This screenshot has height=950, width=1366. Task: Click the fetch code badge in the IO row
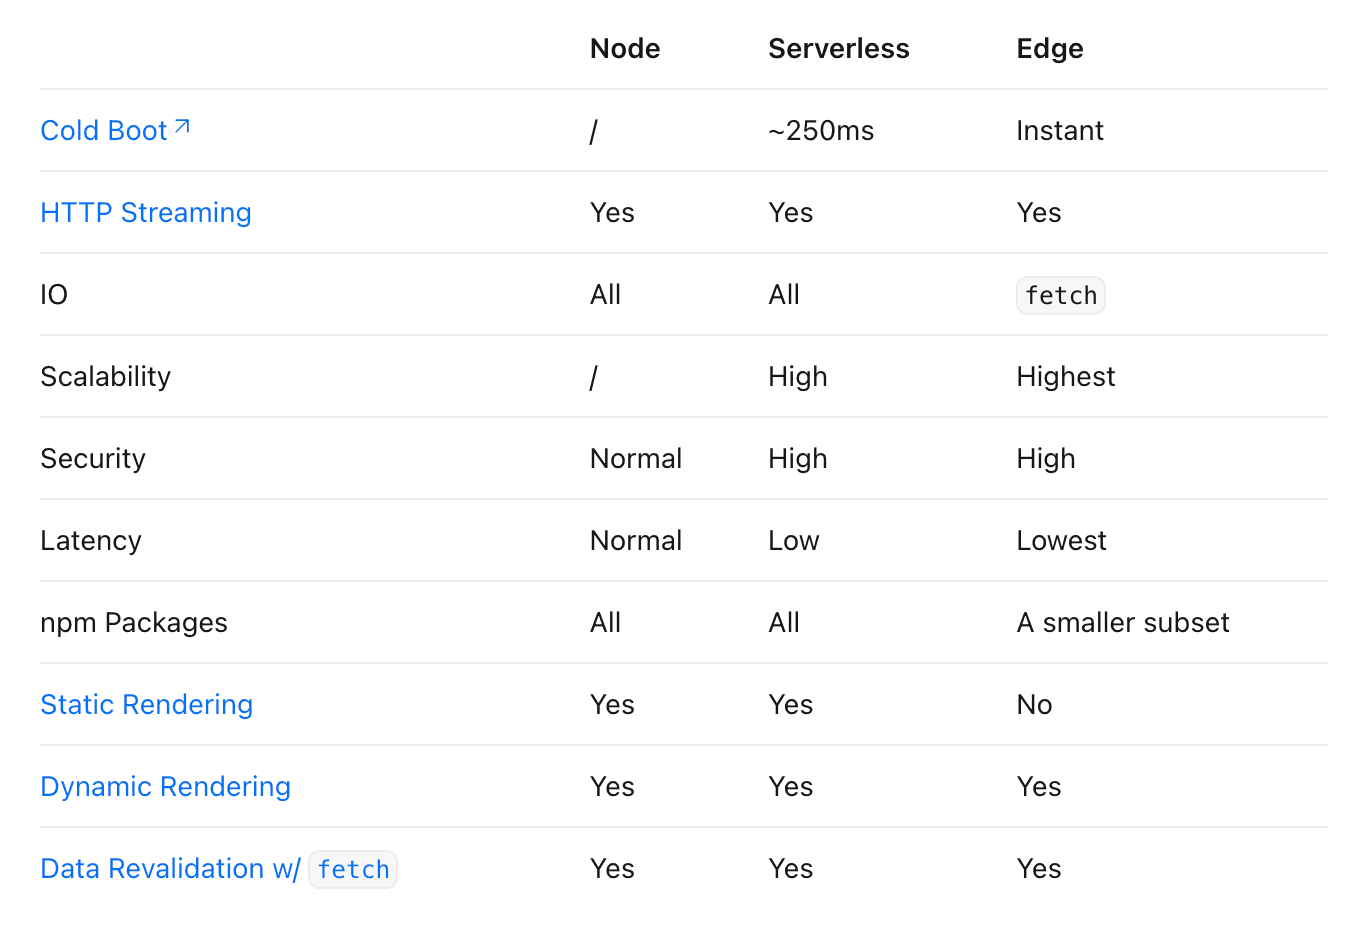[1060, 296]
